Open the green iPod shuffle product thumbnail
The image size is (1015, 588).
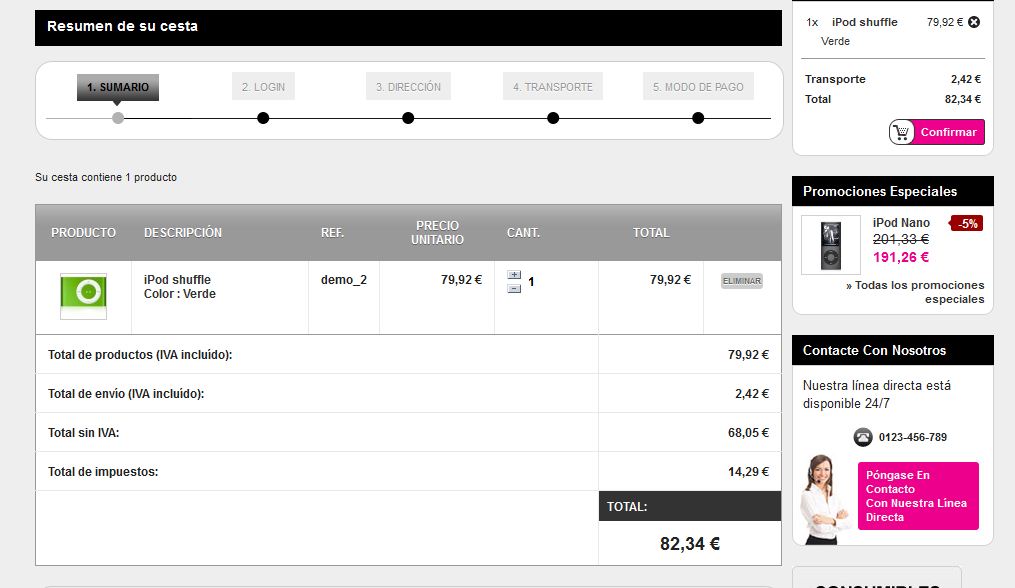point(83,294)
